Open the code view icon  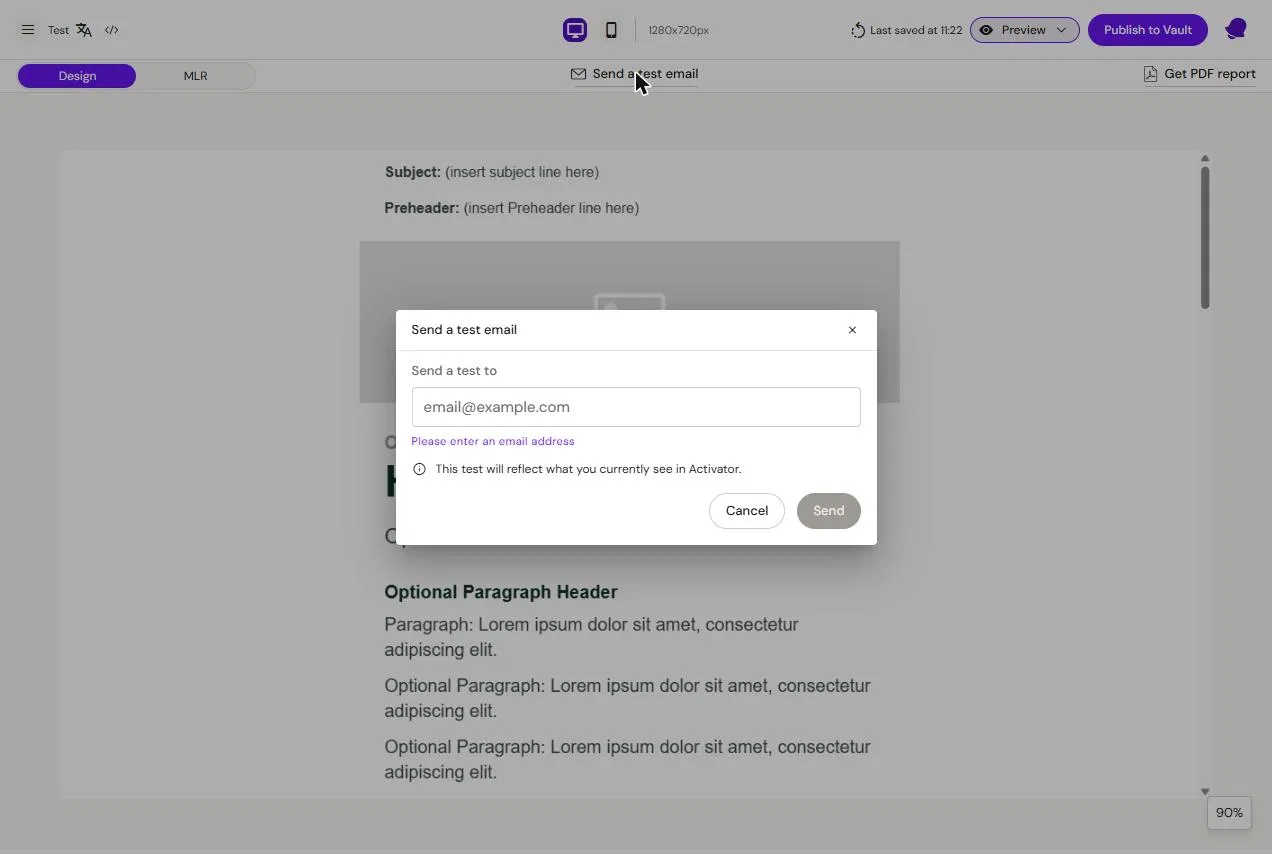pos(112,30)
